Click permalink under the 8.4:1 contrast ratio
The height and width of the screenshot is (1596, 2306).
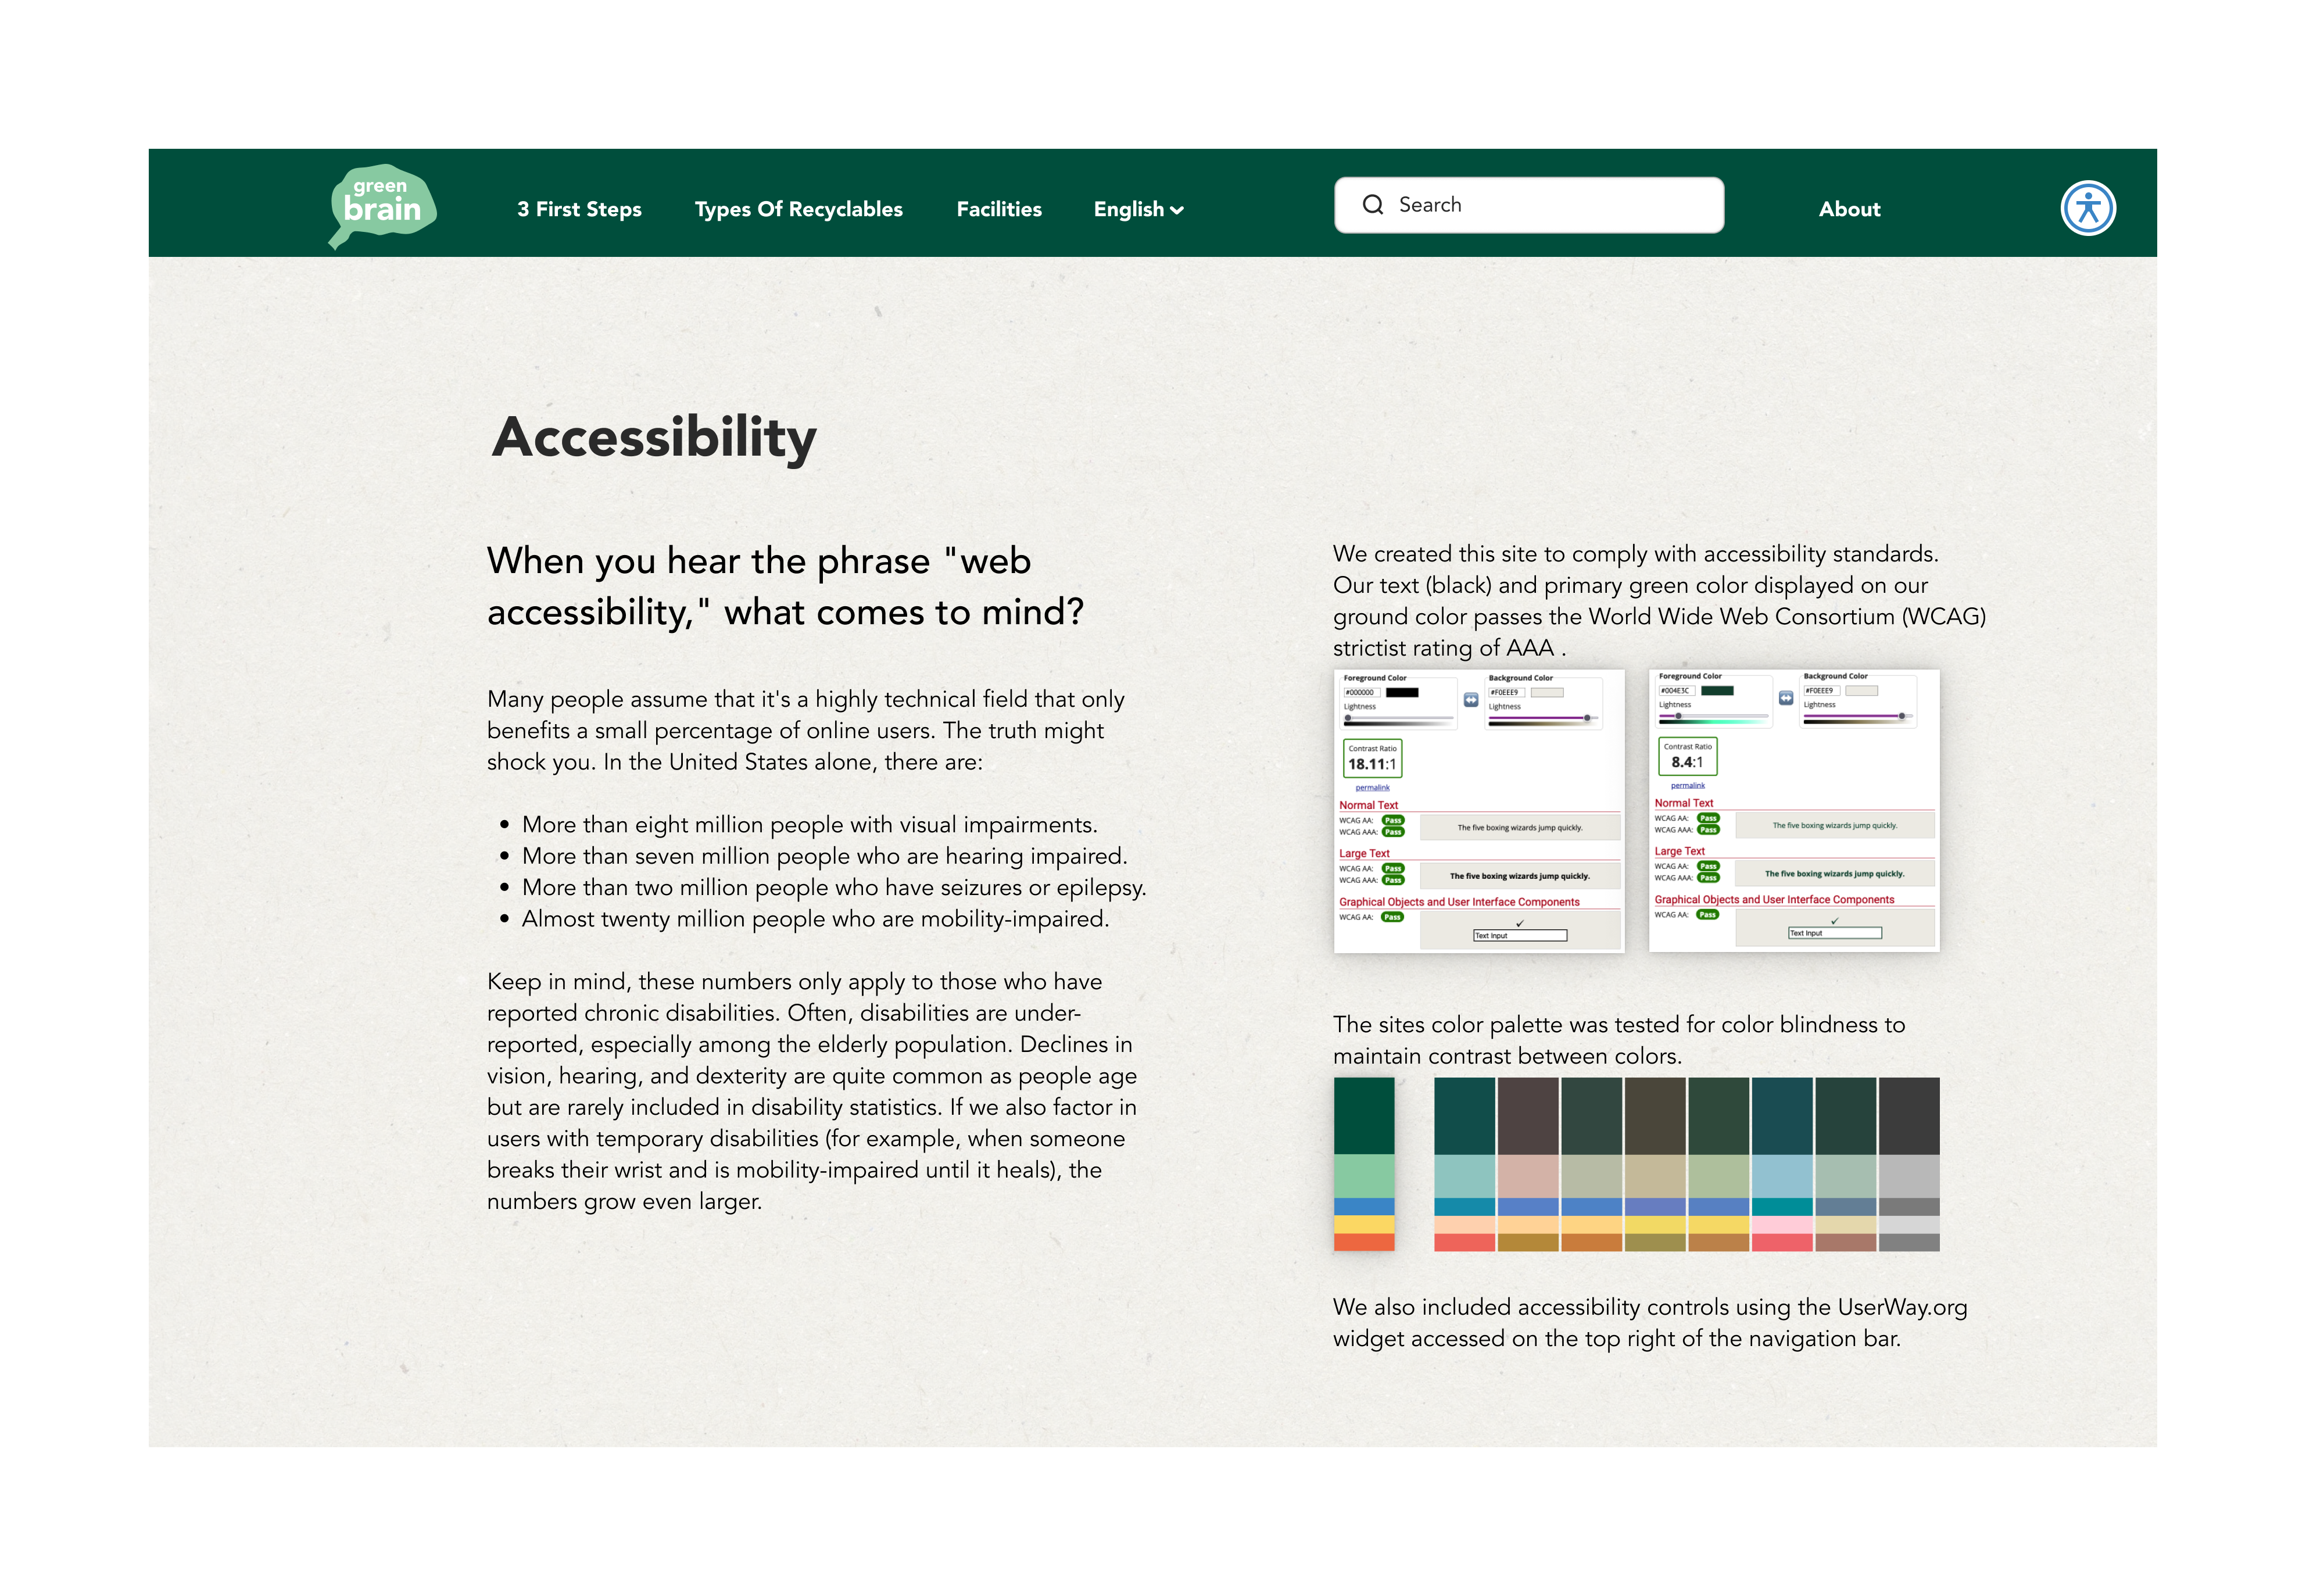click(1687, 786)
